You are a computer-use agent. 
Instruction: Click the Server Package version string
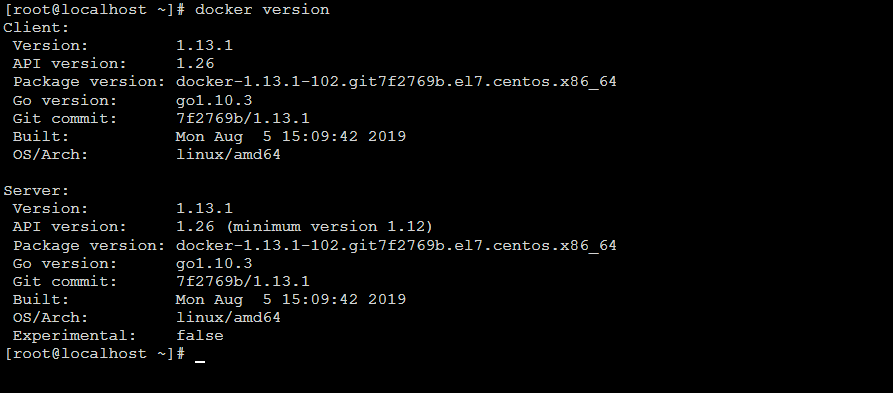tap(396, 245)
